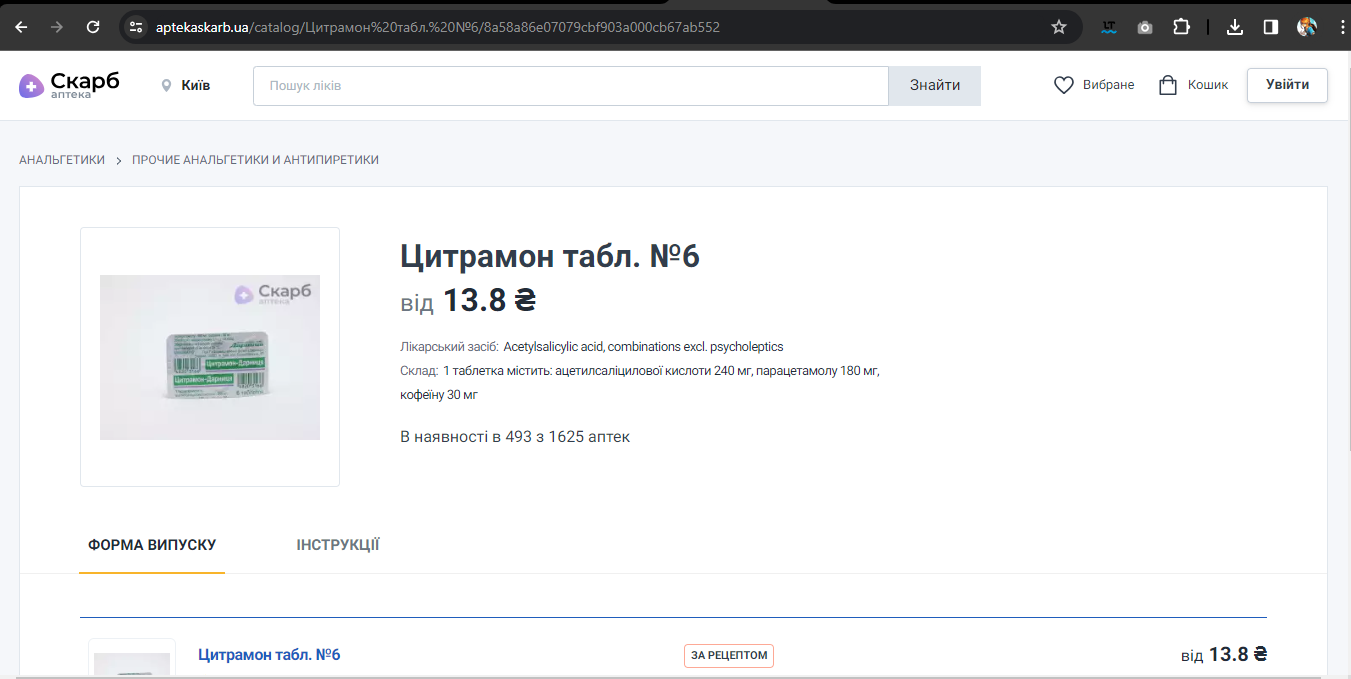Open the Кошик shopping cart icon
This screenshot has height=679, width=1351.
[1166, 85]
